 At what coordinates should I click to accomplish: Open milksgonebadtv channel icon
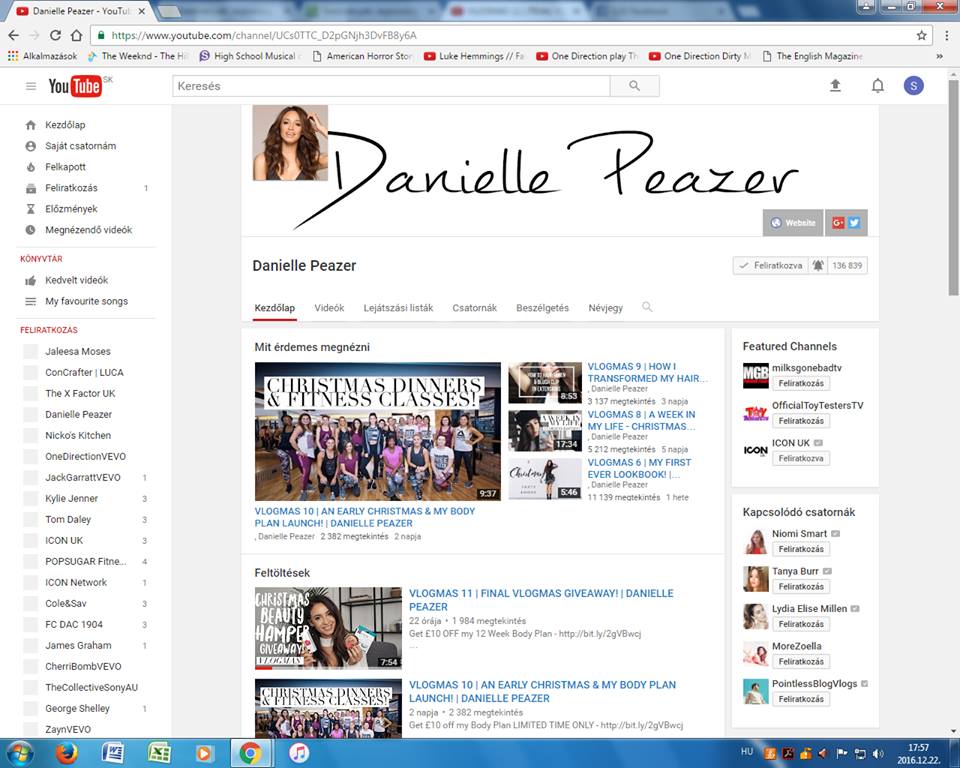pyautogui.click(x=756, y=375)
